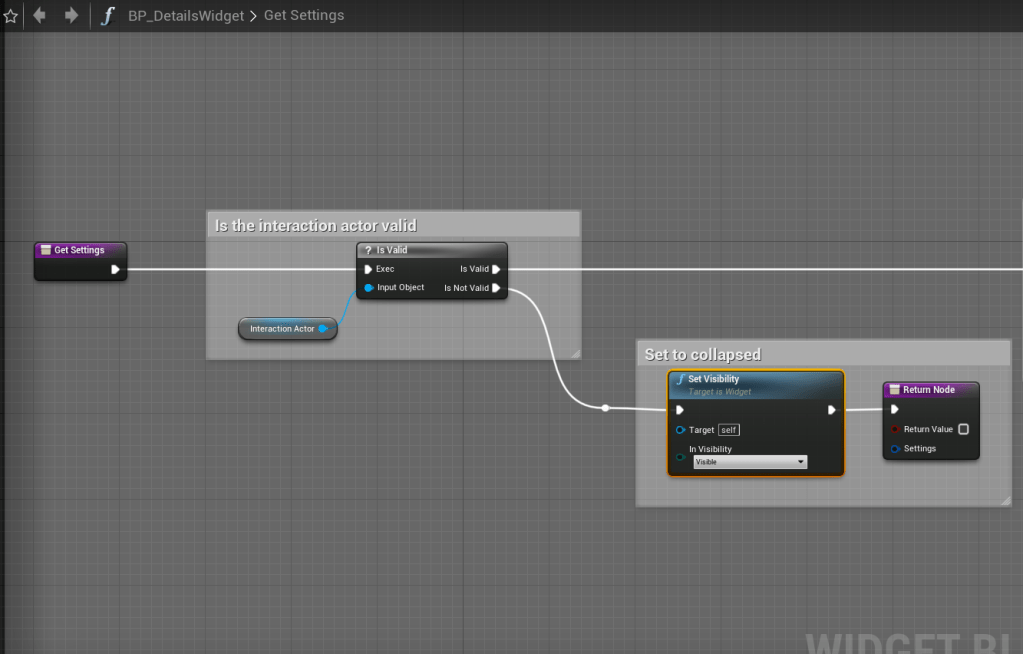Click the Interaction Actor variable output pin
Viewport: 1023px width, 654px height.
click(x=323, y=329)
